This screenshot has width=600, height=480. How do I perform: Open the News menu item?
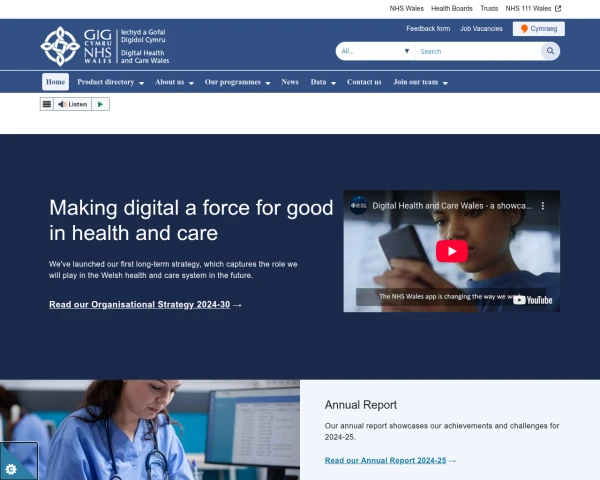pyautogui.click(x=290, y=82)
